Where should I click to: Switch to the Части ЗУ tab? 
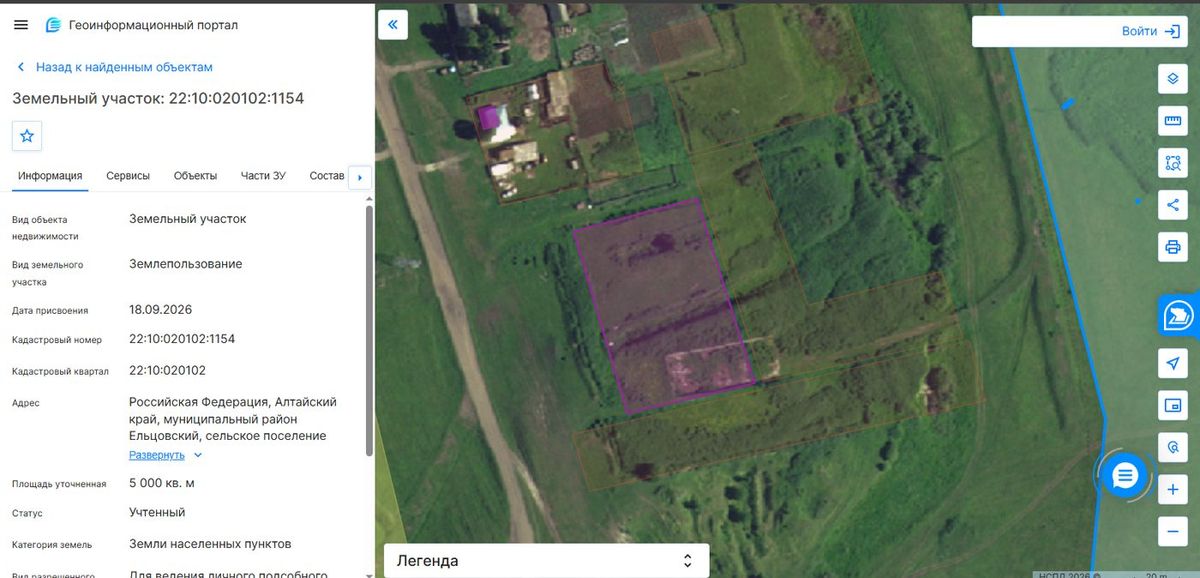point(263,176)
